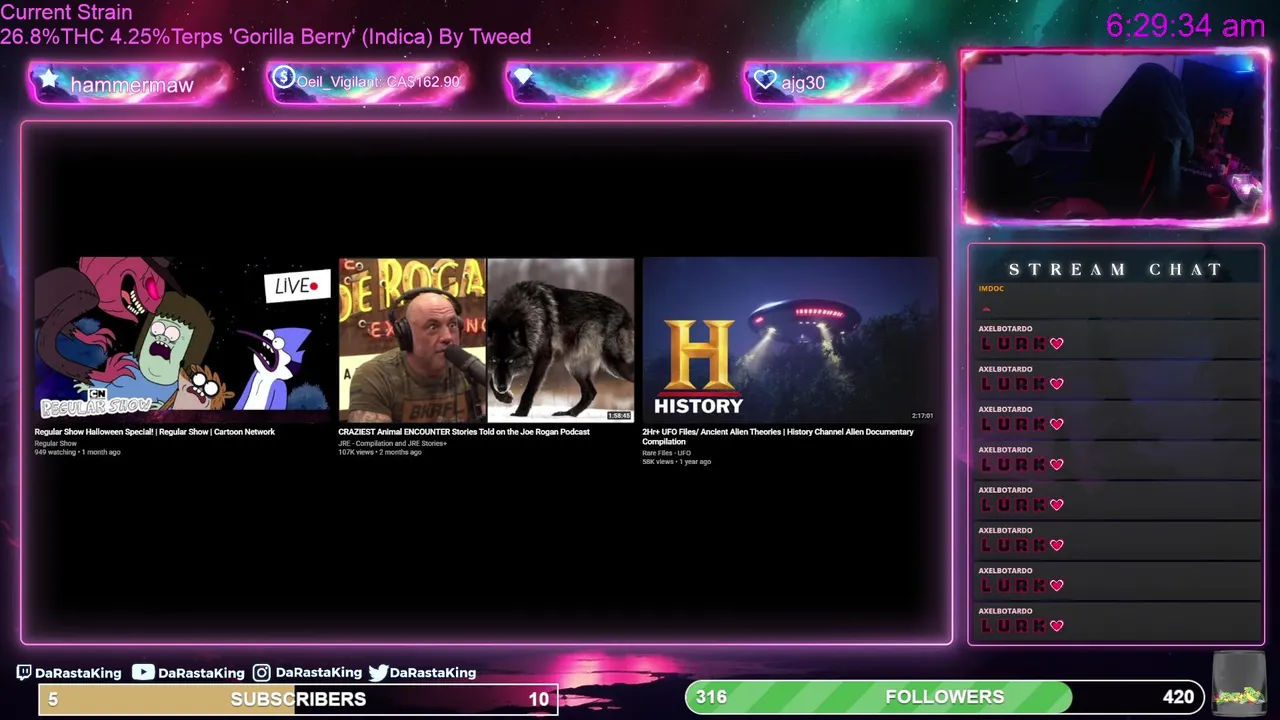Click the YouTube logo icon
This screenshot has height=720, width=1280.
click(x=143, y=672)
